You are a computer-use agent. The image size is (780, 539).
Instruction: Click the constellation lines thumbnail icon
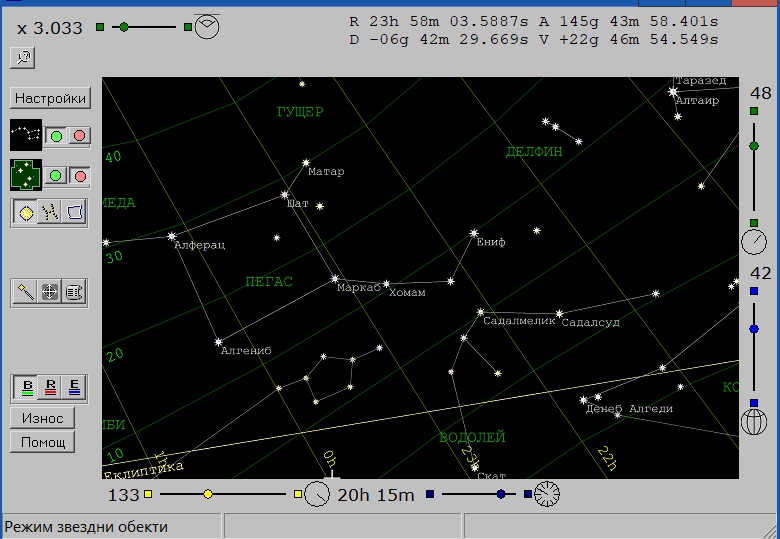[26, 135]
